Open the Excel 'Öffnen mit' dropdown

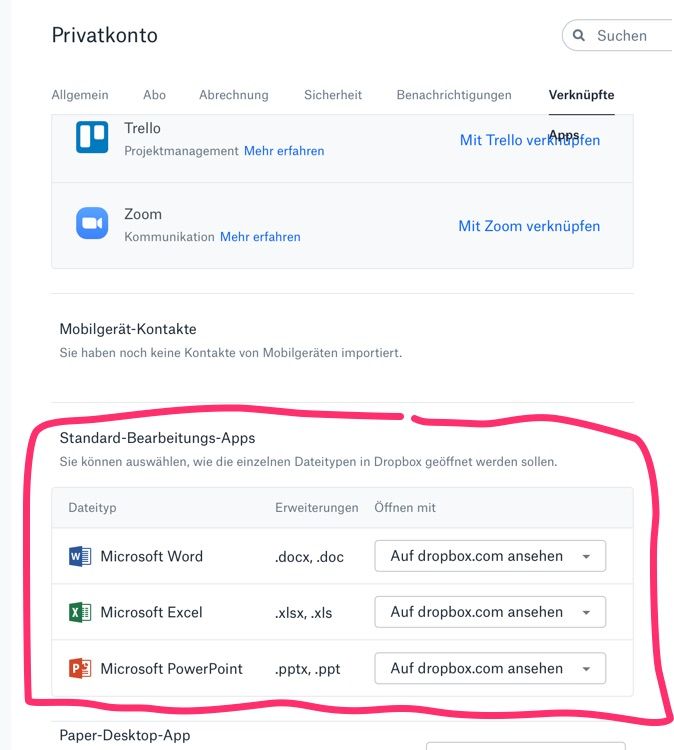490,612
